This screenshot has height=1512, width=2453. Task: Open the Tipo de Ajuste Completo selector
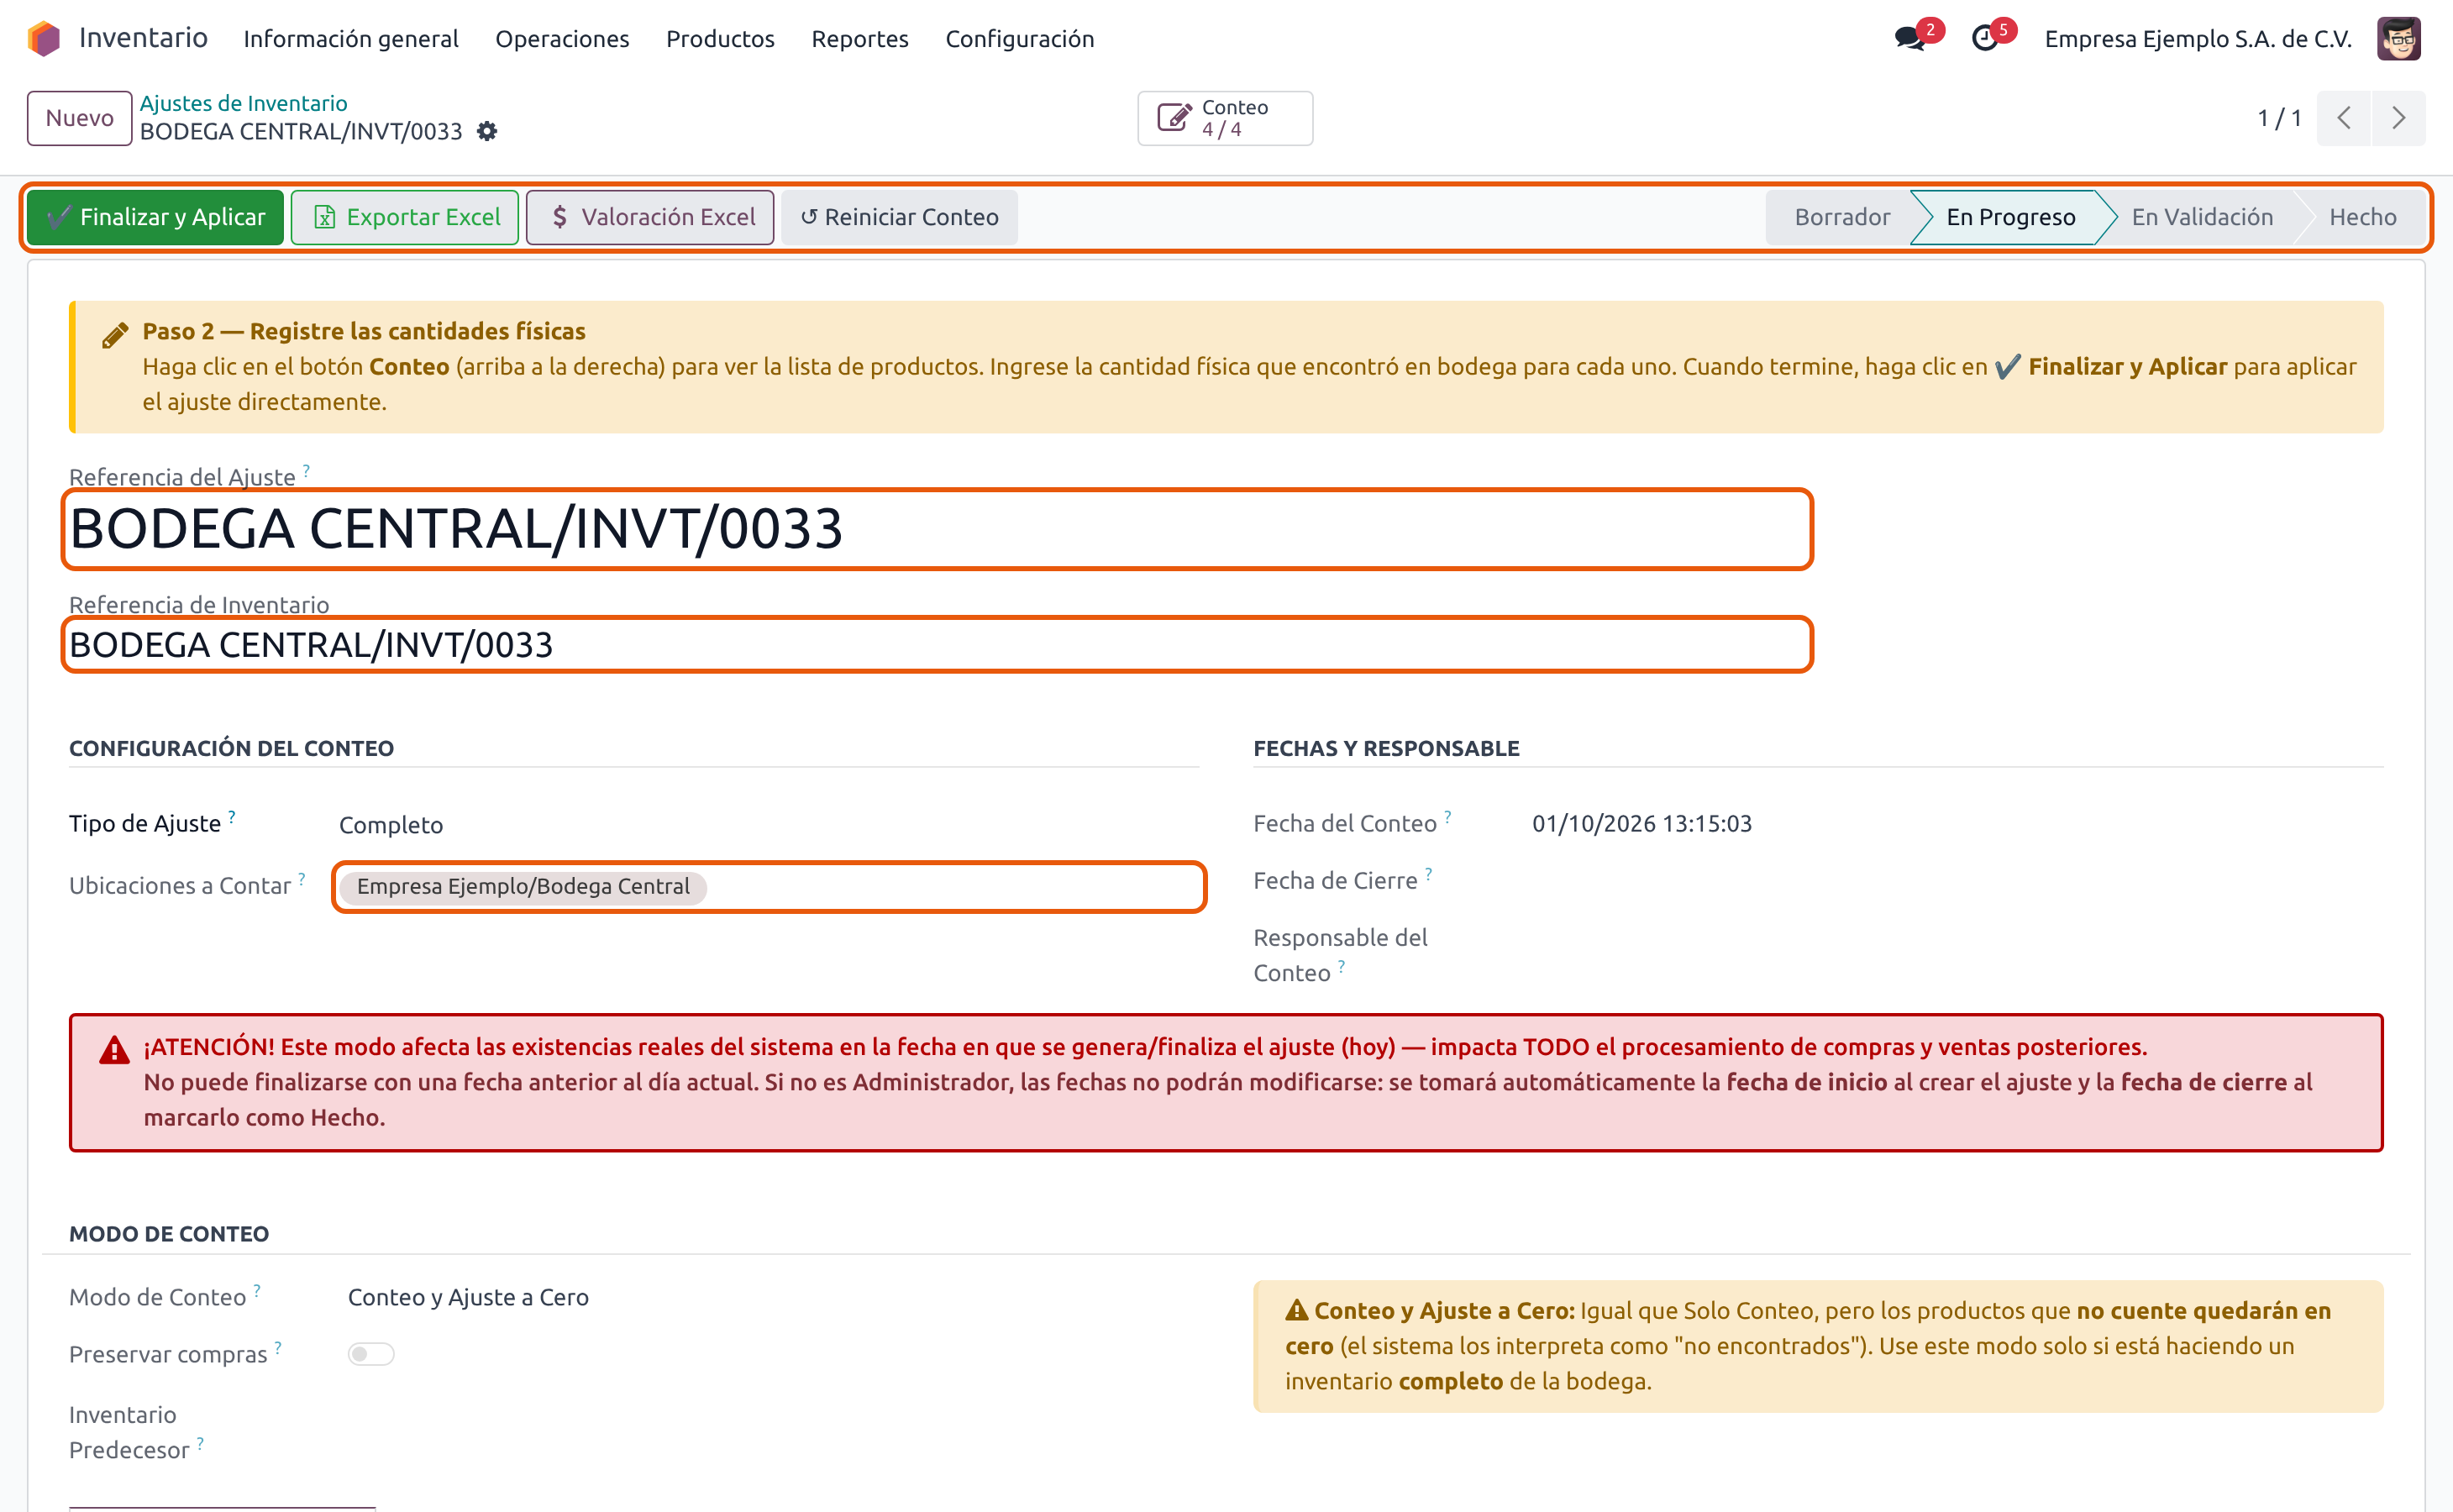(390, 825)
